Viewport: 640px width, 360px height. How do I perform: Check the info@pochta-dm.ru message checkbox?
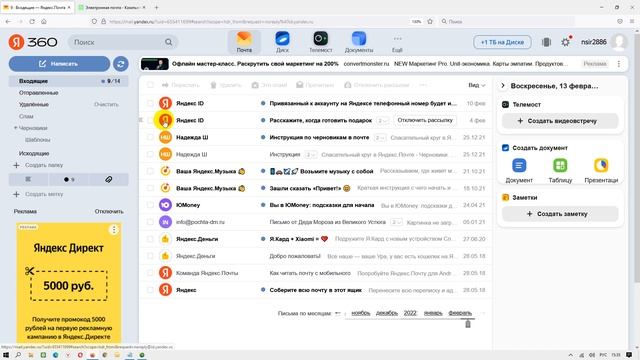click(x=150, y=222)
